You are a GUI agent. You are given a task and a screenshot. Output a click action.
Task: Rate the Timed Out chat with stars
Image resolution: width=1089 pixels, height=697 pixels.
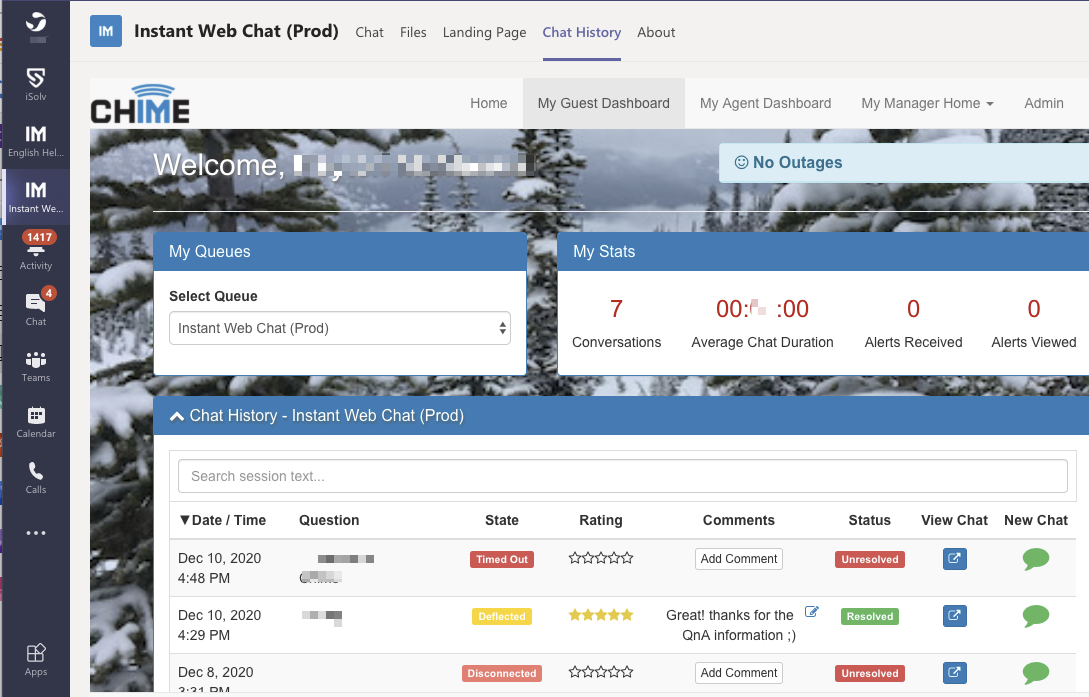(601, 558)
